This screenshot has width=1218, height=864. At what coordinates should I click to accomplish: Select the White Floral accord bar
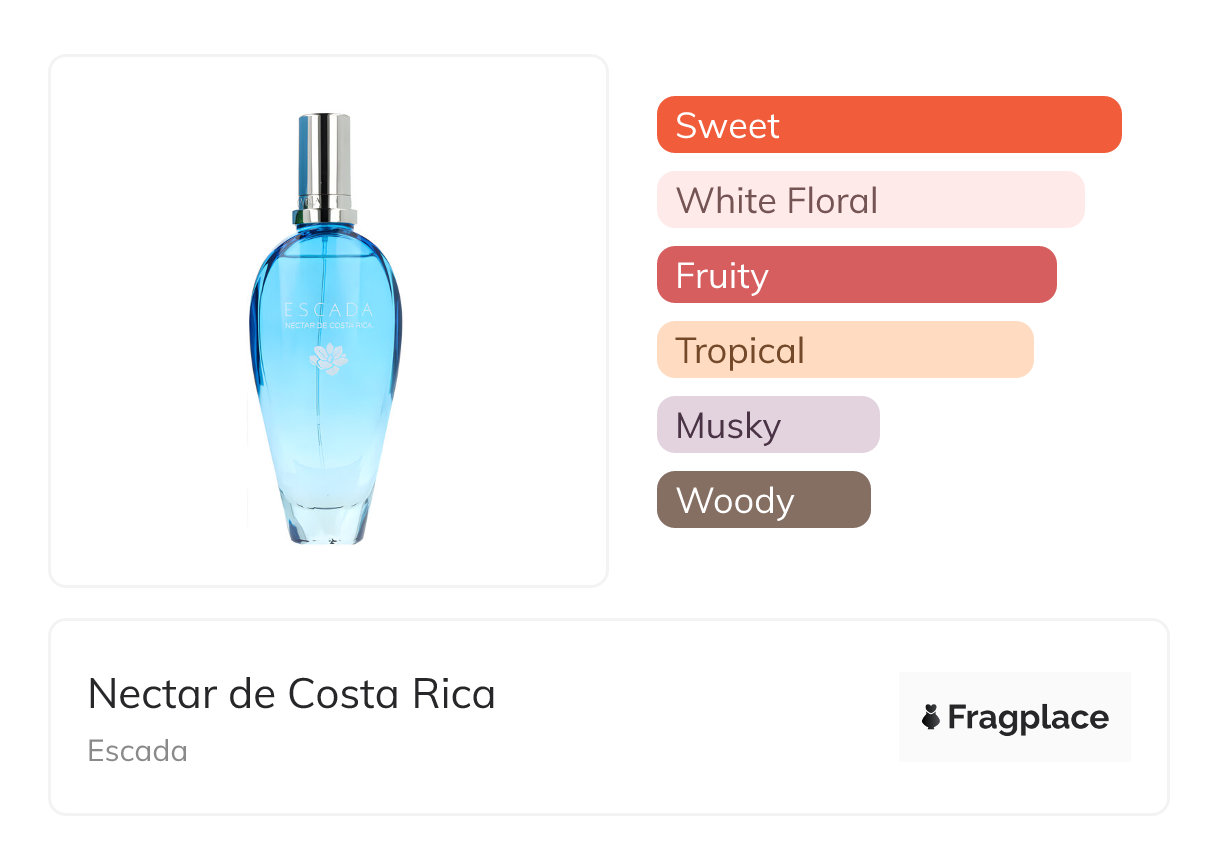point(870,200)
